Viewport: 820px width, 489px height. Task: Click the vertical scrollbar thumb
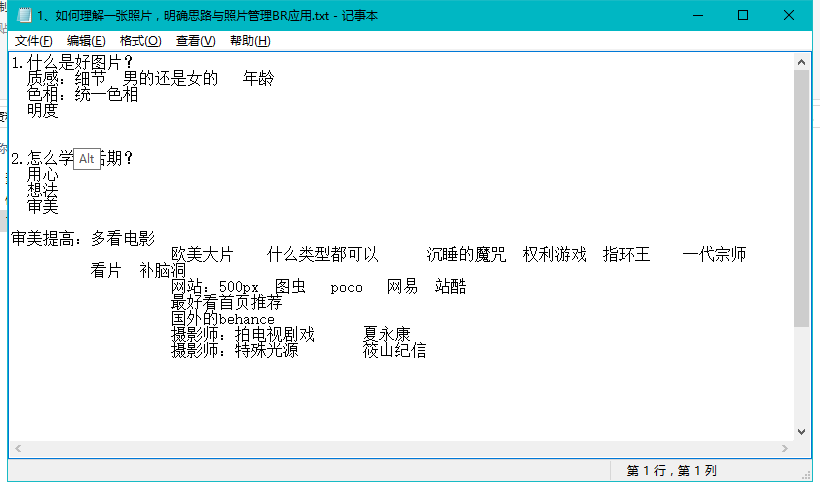click(801, 200)
